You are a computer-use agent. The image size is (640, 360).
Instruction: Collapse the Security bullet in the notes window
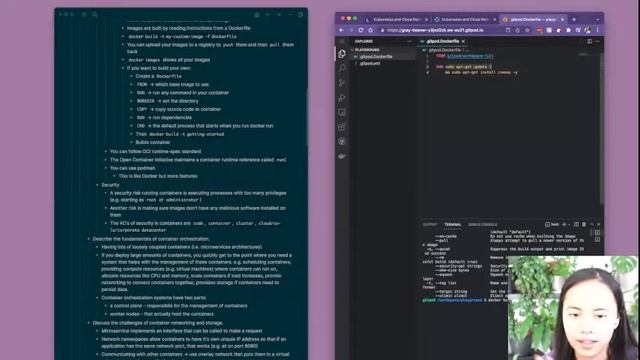click(x=97, y=185)
